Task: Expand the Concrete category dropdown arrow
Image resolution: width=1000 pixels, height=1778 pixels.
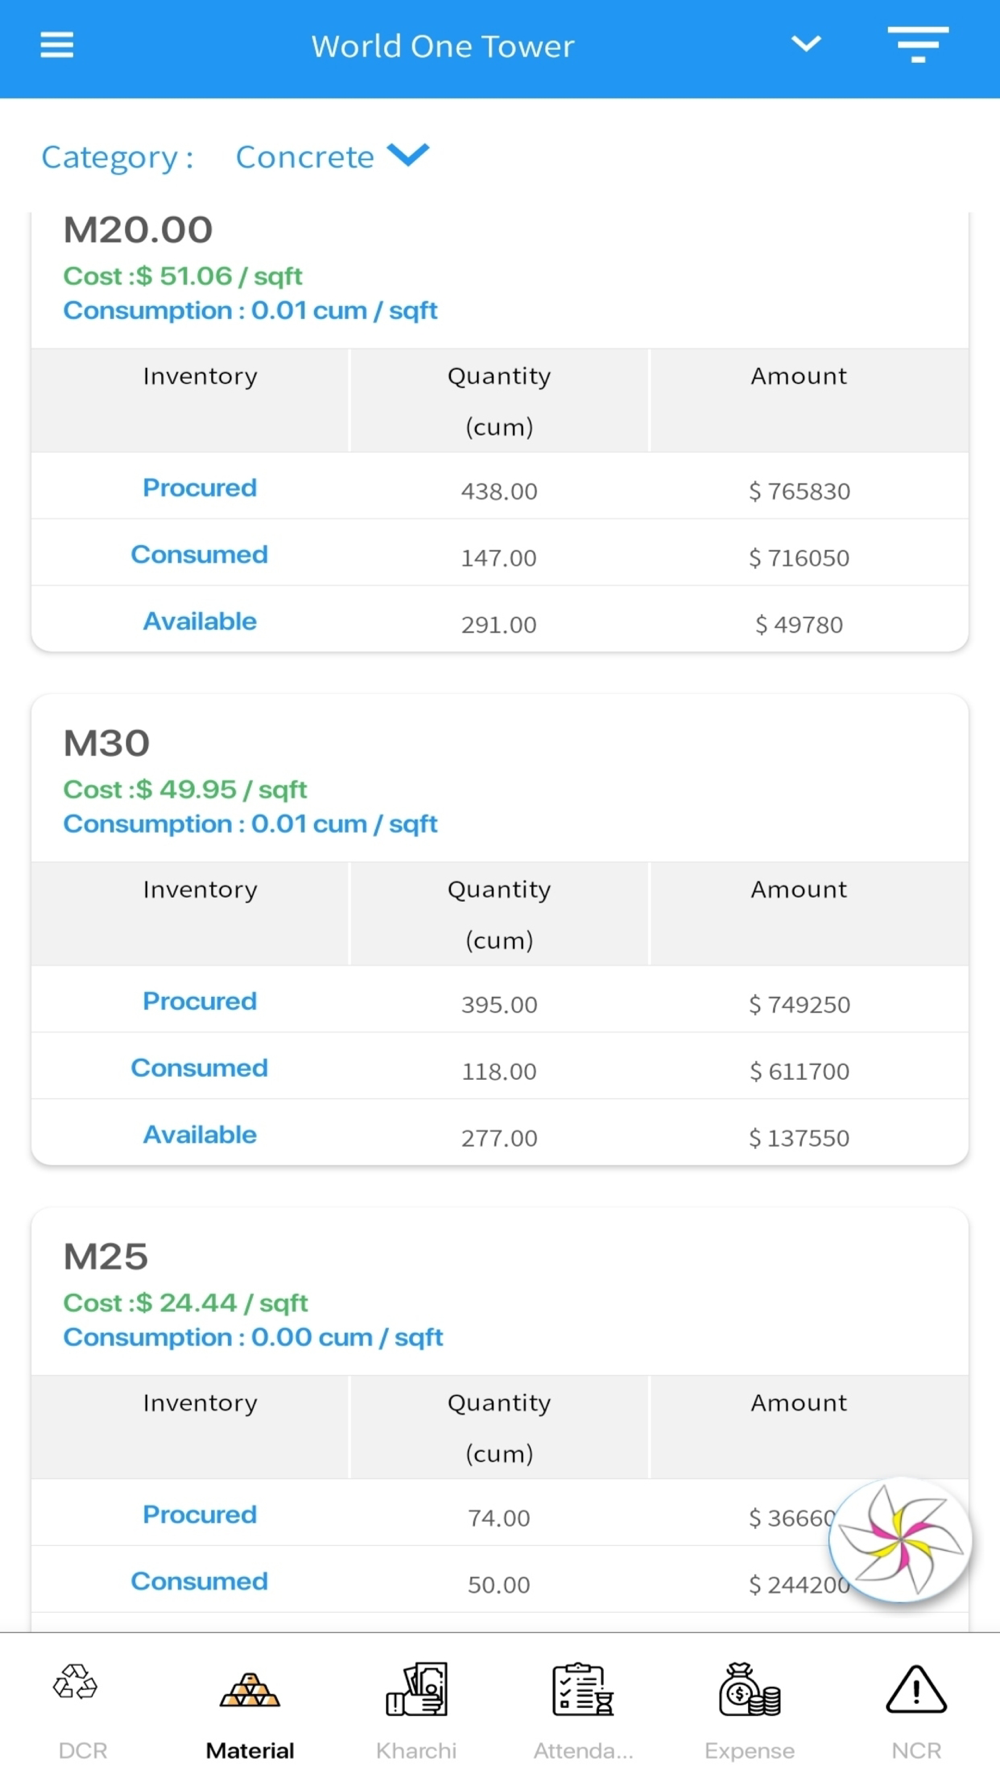Action: 408,155
